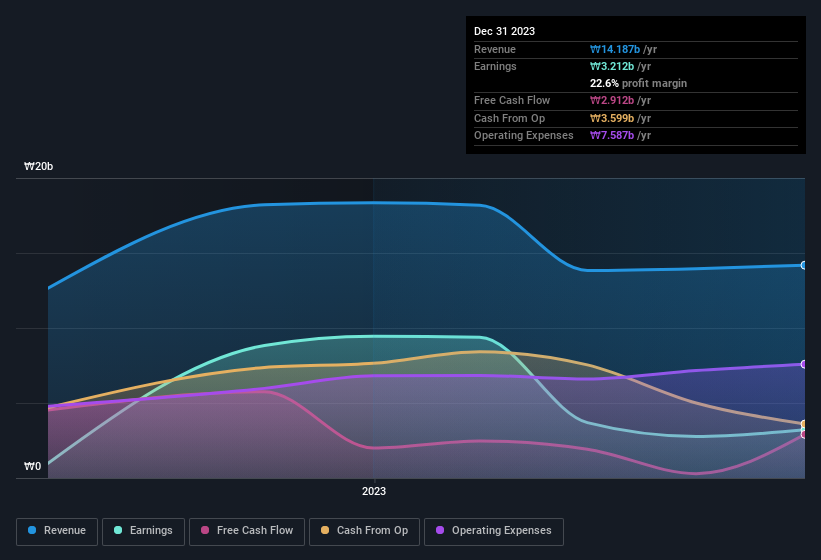Toggle the Earnings legend button
This screenshot has width=821, height=560.
point(143,531)
